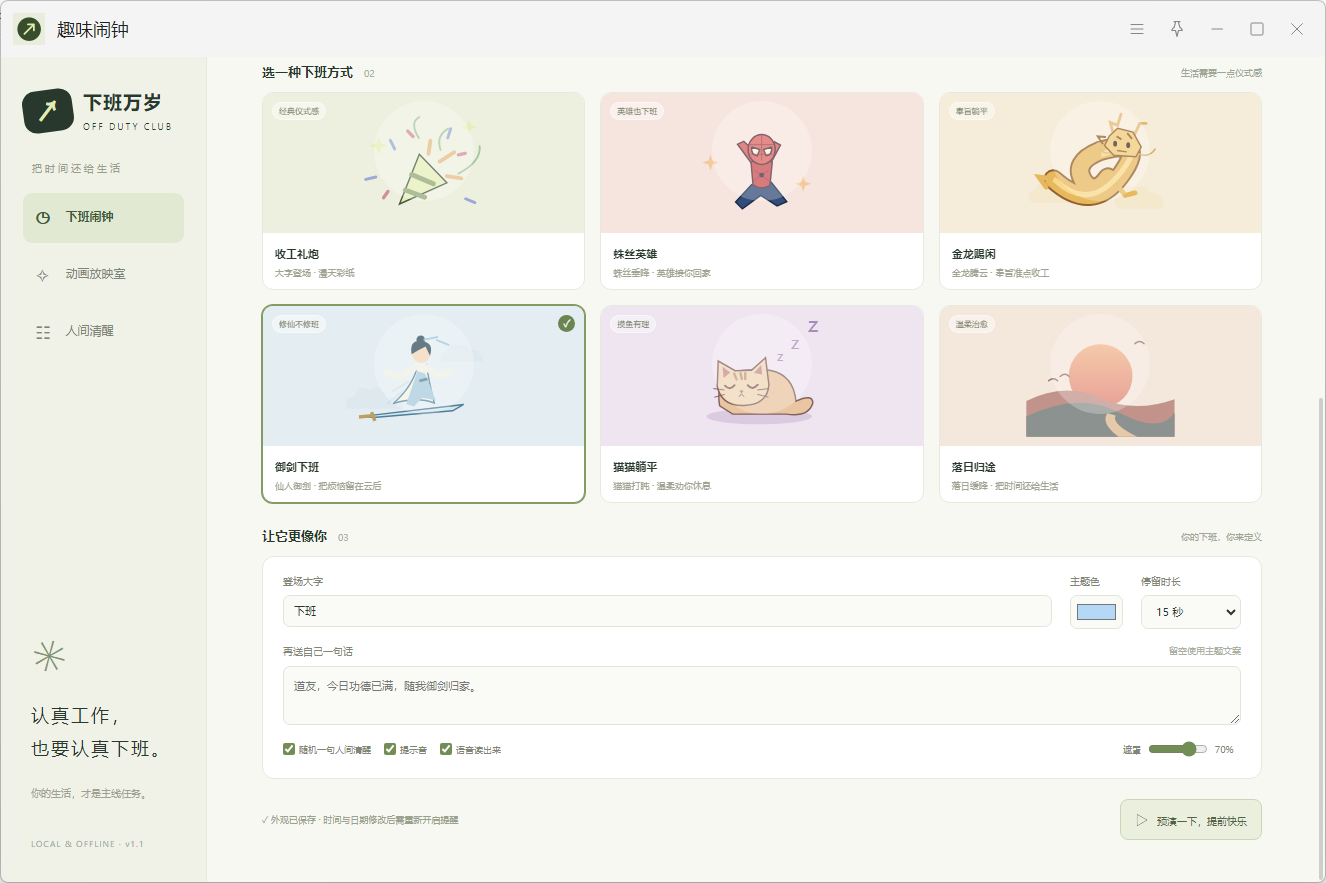Pin the window with the pushpin icon
This screenshot has width=1326, height=883.
click(x=1177, y=30)
